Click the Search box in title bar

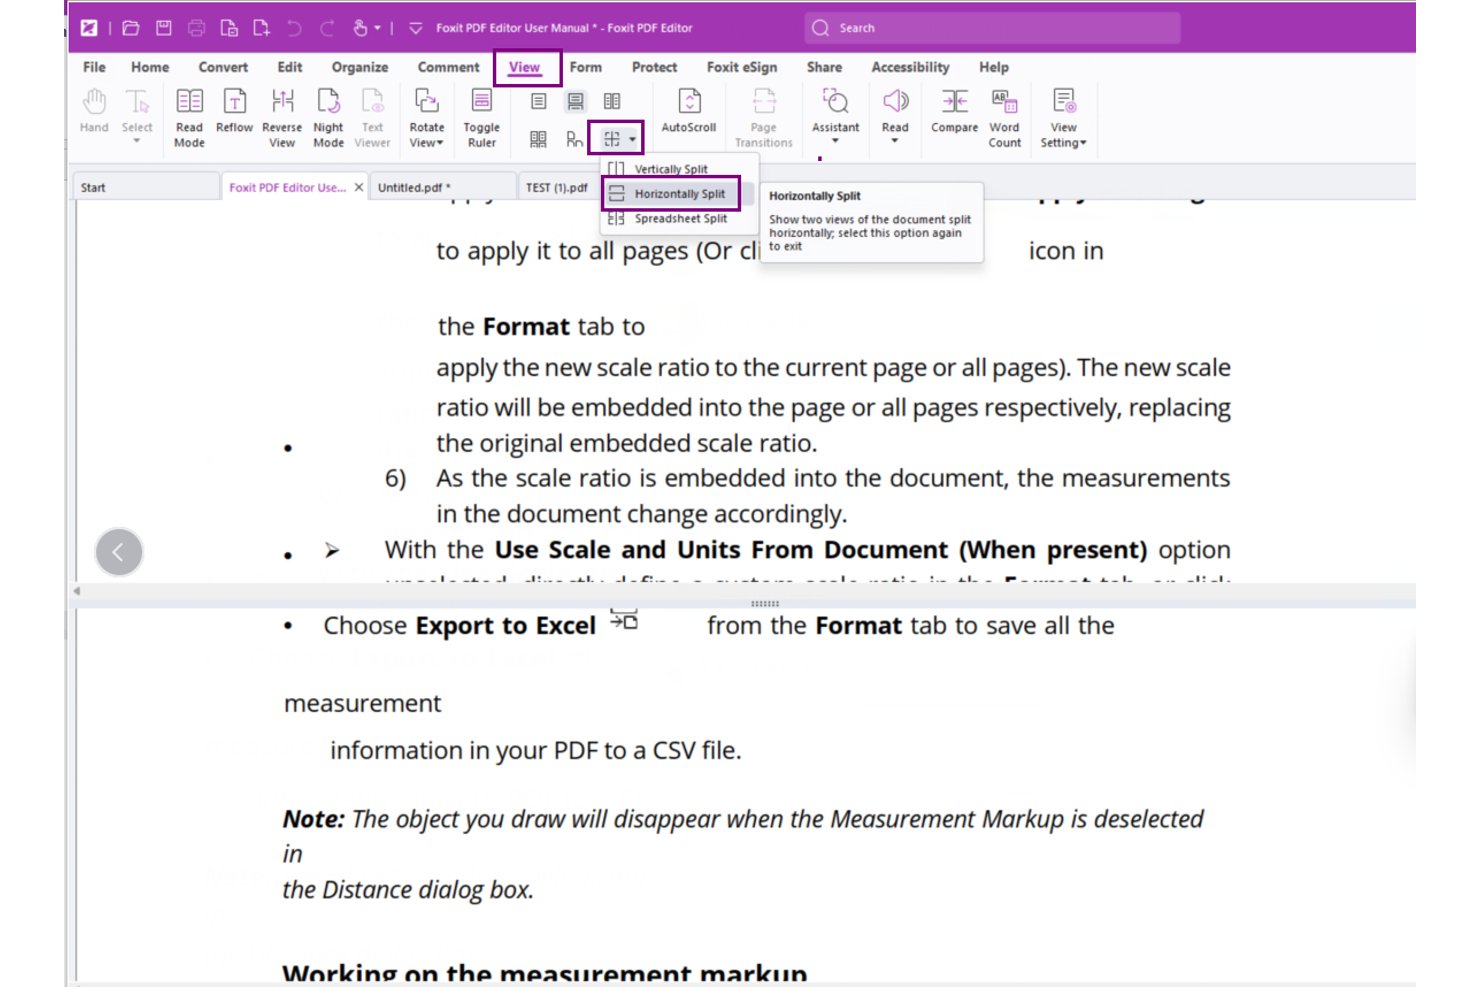[x=992, y=28]
